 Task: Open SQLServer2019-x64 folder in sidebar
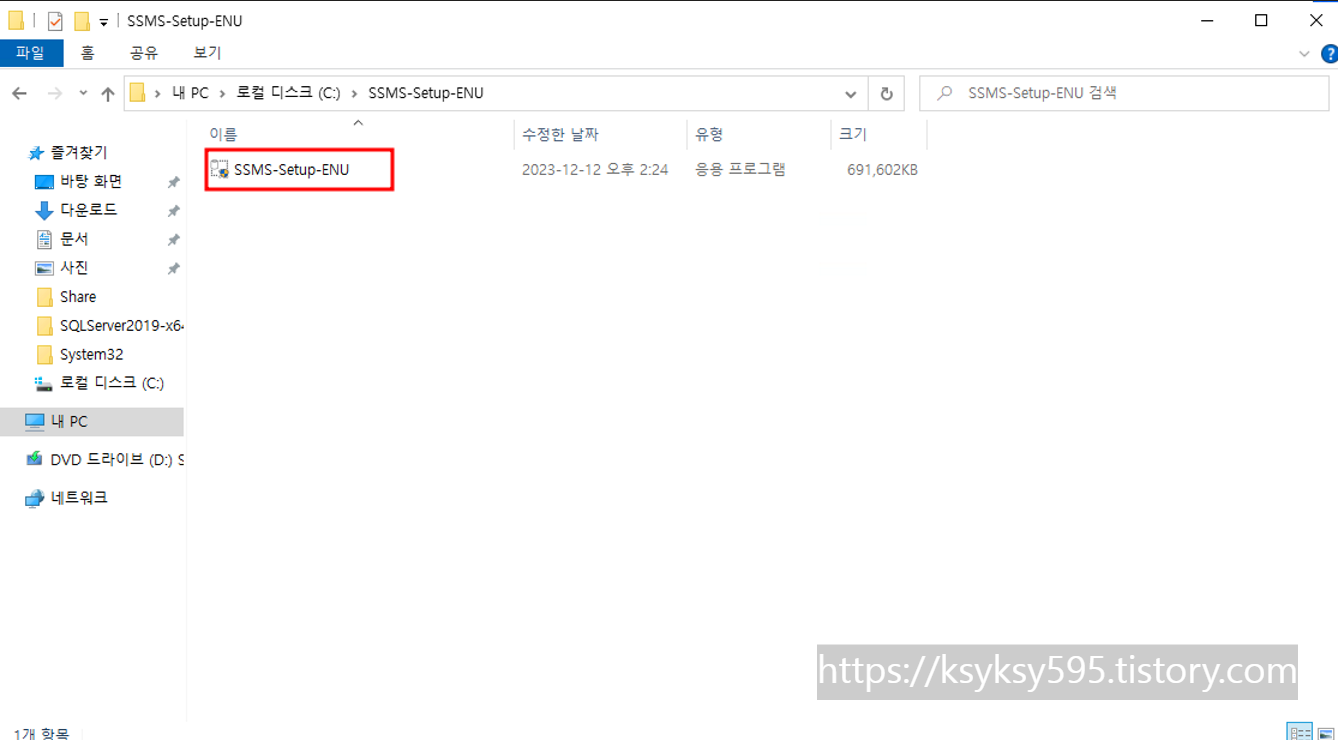(x=121, y=326)
